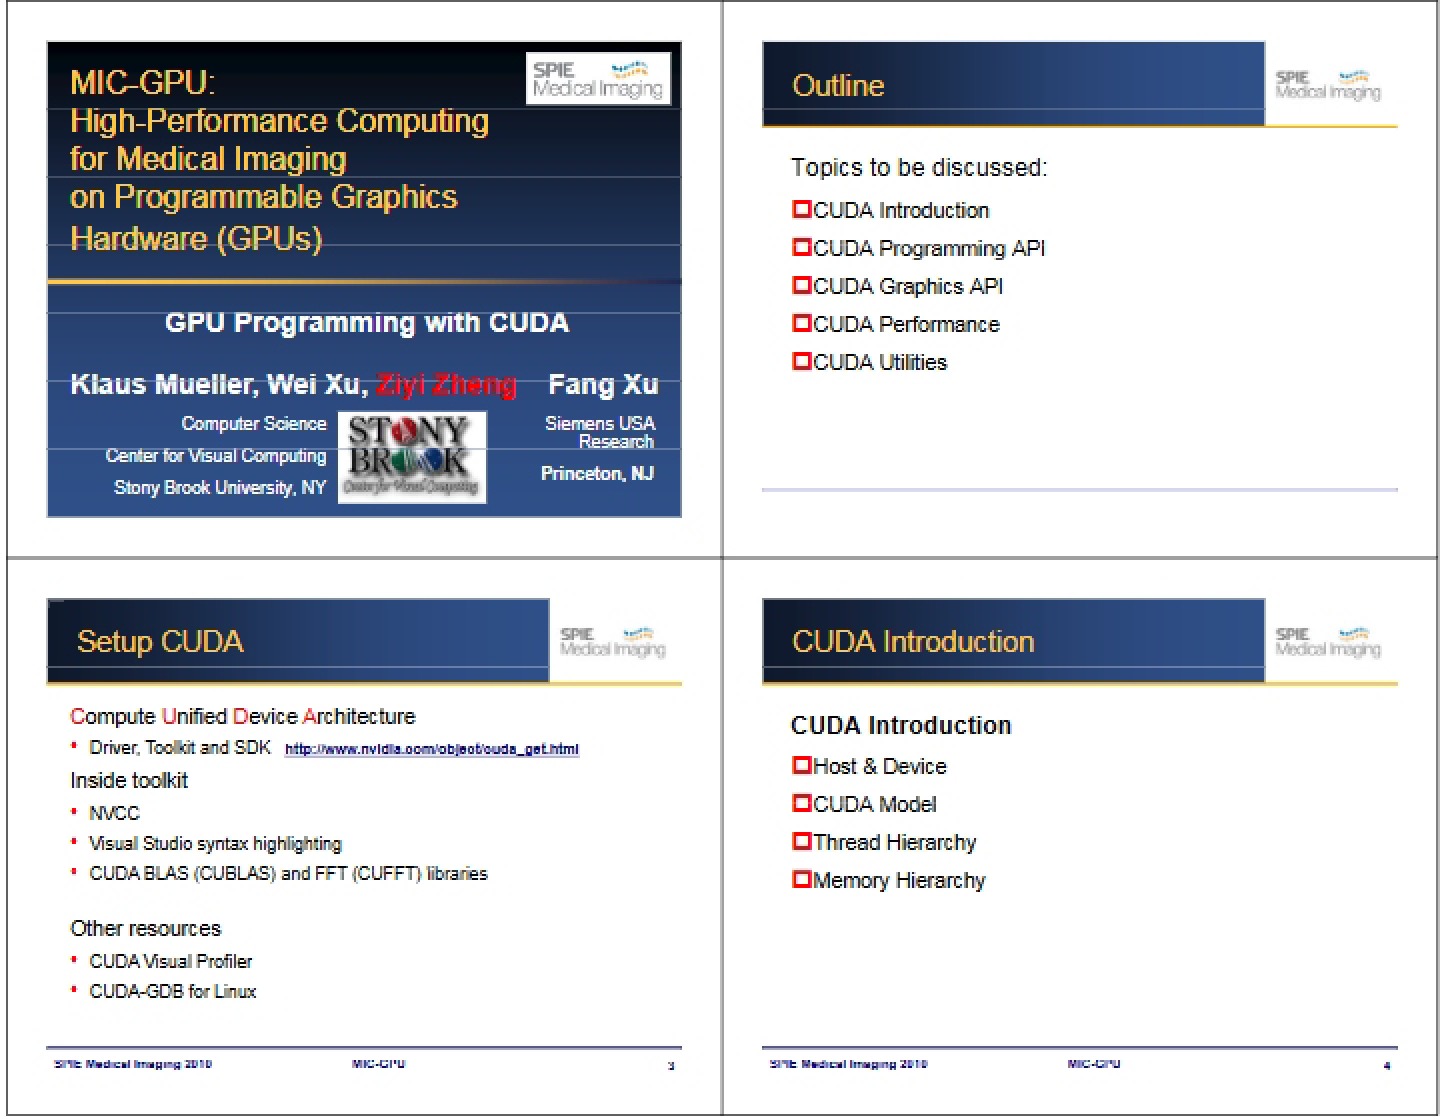This screenshot has height=1120, width=1456.
Task: Click 'Compute Unified Device Architecture' text
Action: [242, 716]
